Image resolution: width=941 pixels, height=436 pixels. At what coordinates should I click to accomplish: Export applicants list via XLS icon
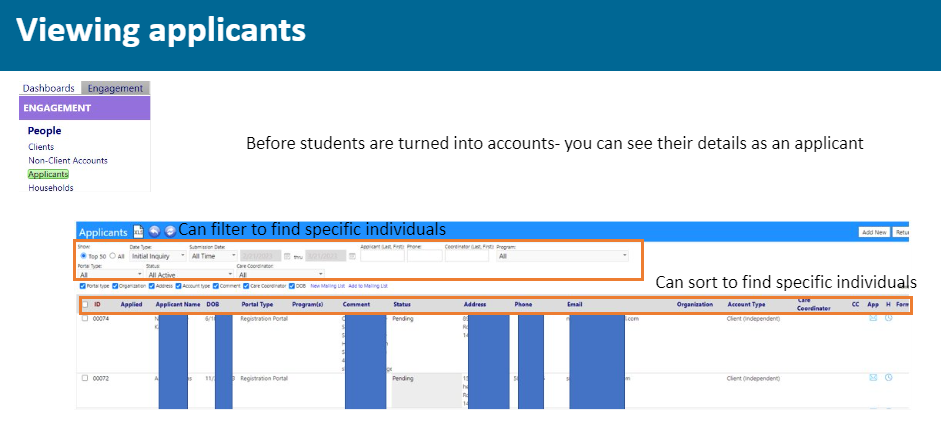click(138, 231)
